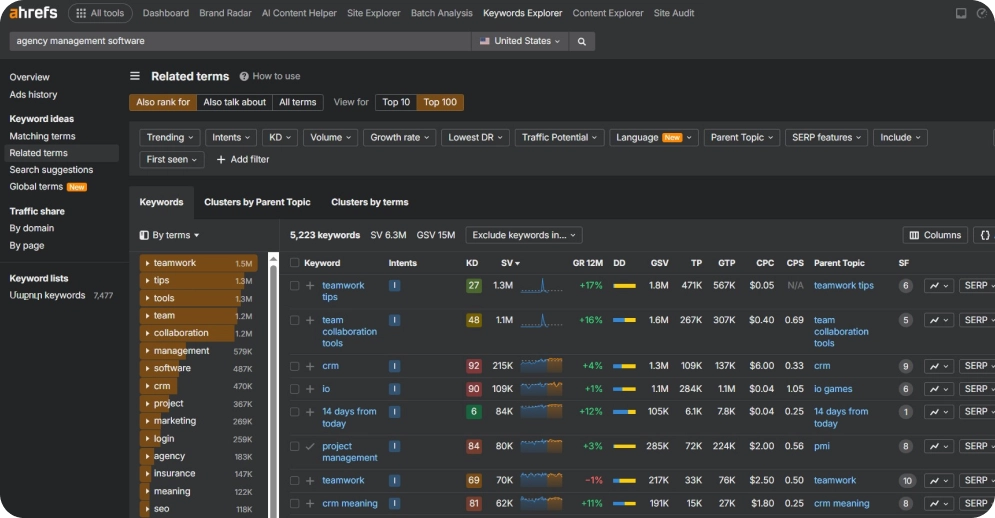Click the Columns button
Image resolution: width=995 pixels, height=518 pixels.
[935, 235]
